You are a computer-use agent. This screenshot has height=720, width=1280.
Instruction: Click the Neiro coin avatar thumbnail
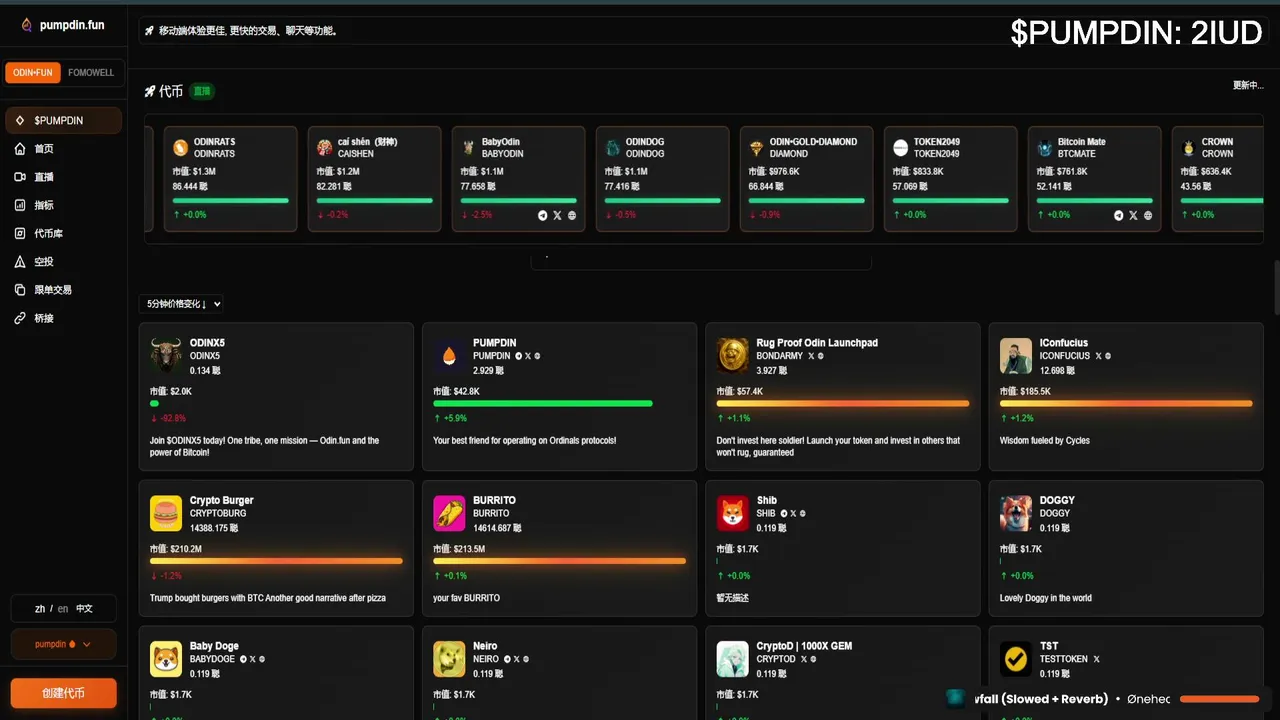[x=449, y=659]
